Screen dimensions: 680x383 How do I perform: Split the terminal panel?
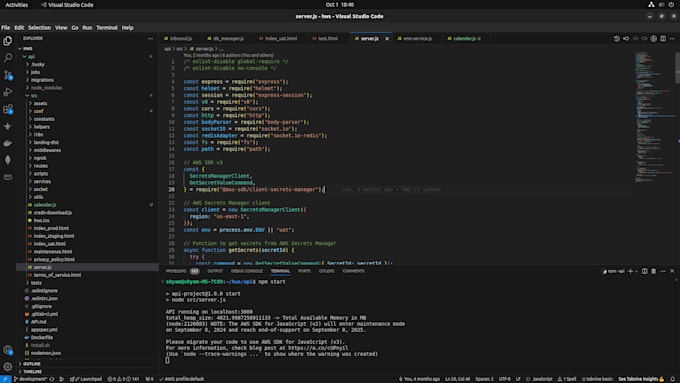pyautogui.click(x=644, y=271)
